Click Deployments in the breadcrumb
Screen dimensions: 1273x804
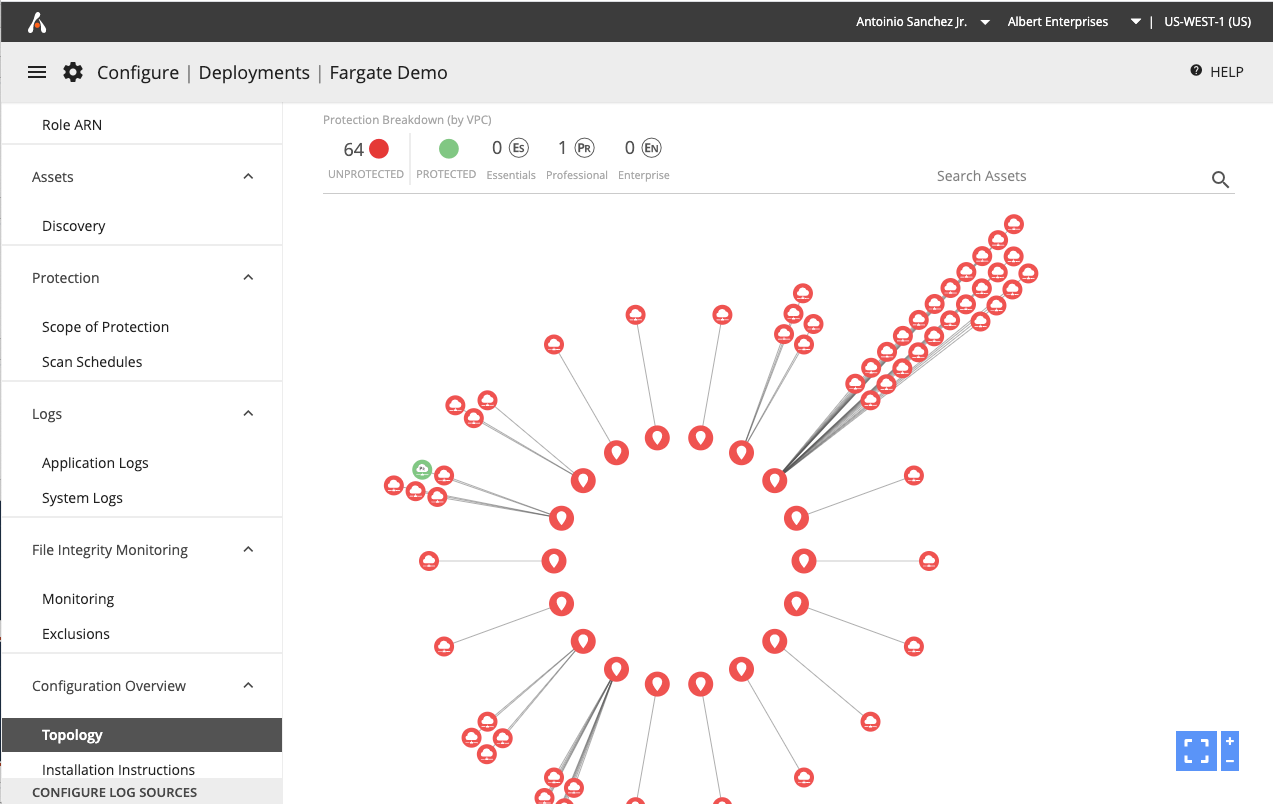(x=254, y=73)
